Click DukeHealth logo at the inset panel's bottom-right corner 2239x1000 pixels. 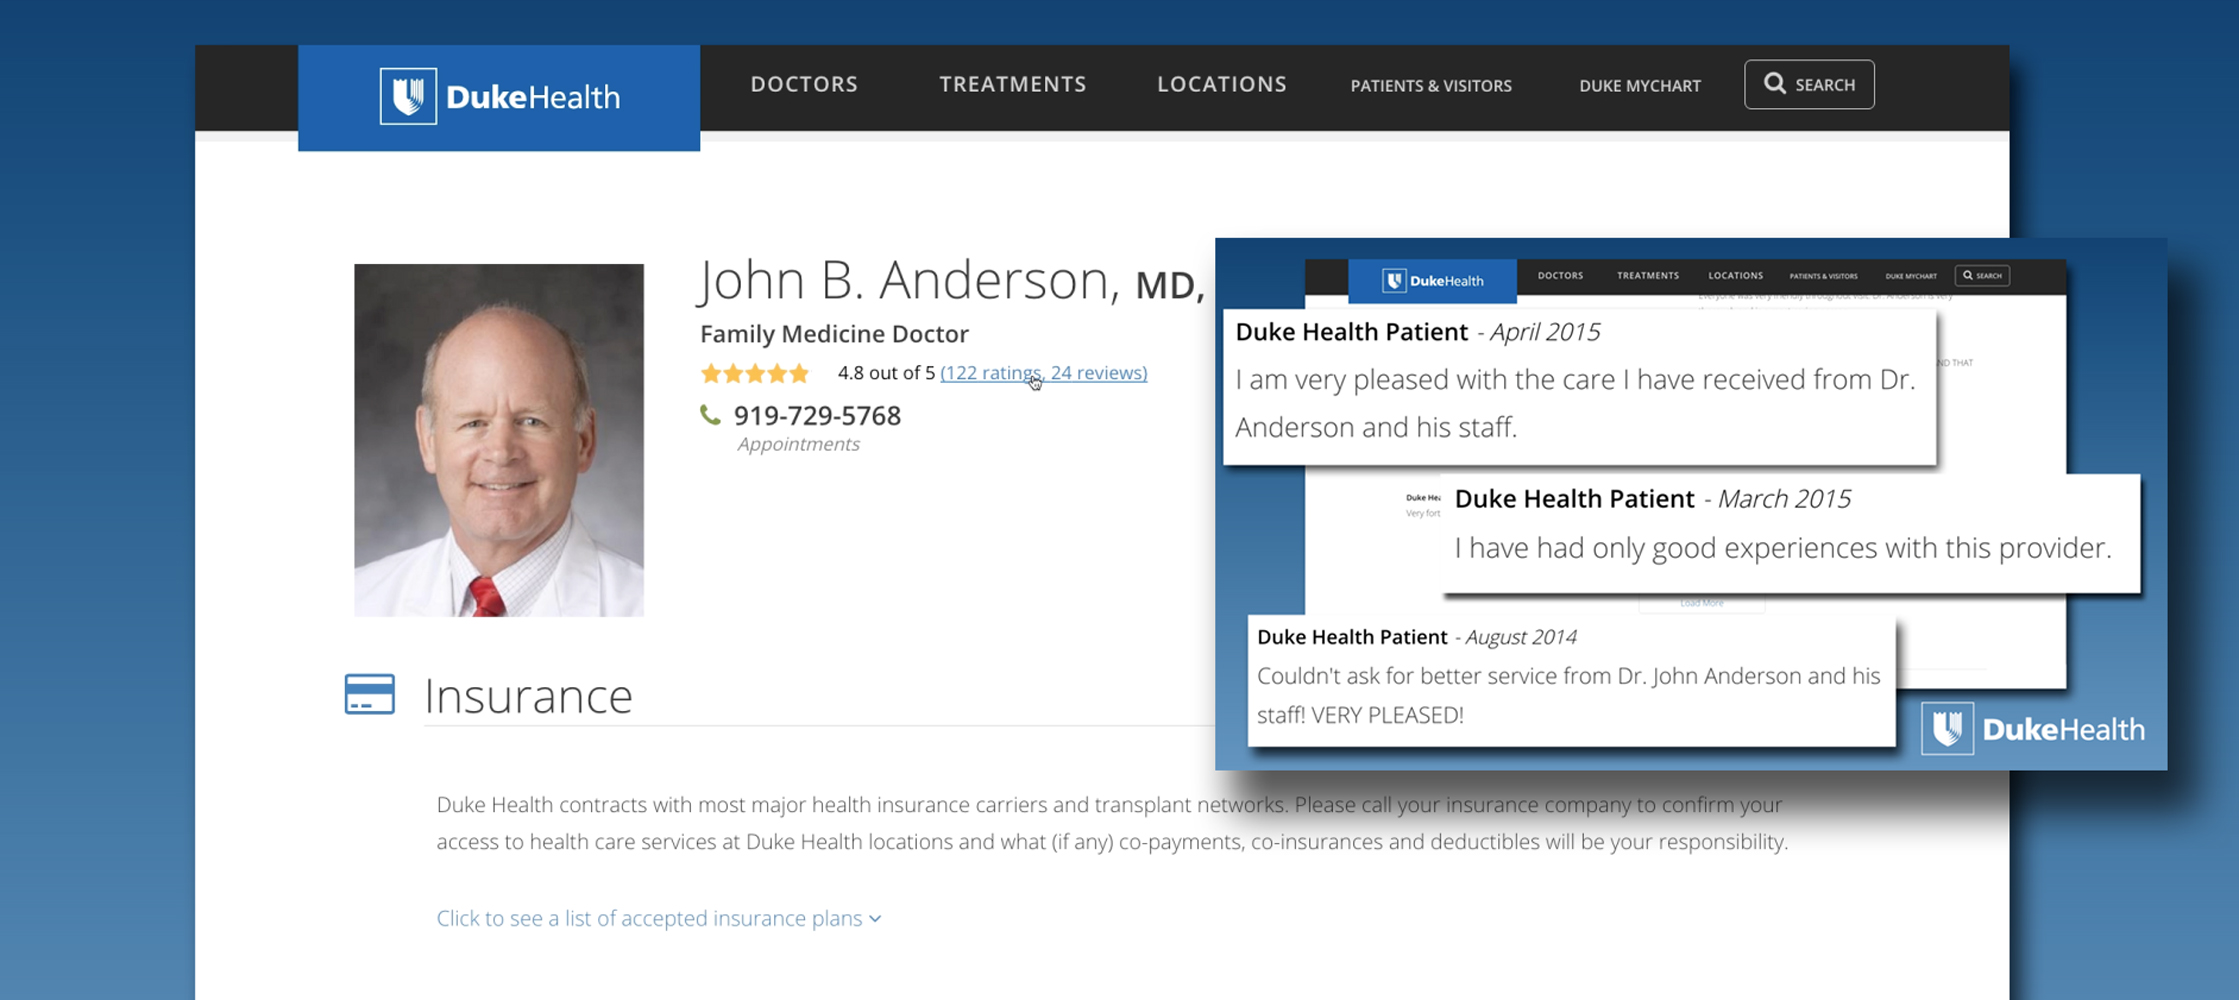click(2033, 728)
